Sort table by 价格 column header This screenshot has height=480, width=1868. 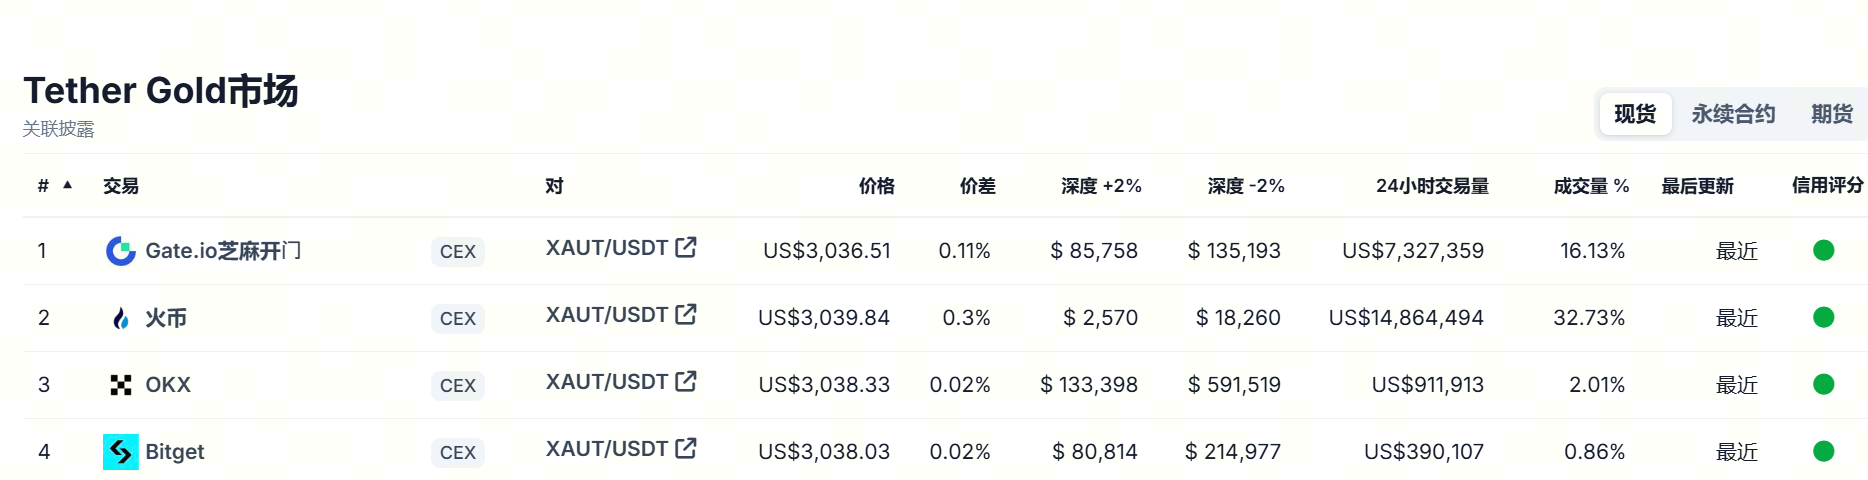876,186
